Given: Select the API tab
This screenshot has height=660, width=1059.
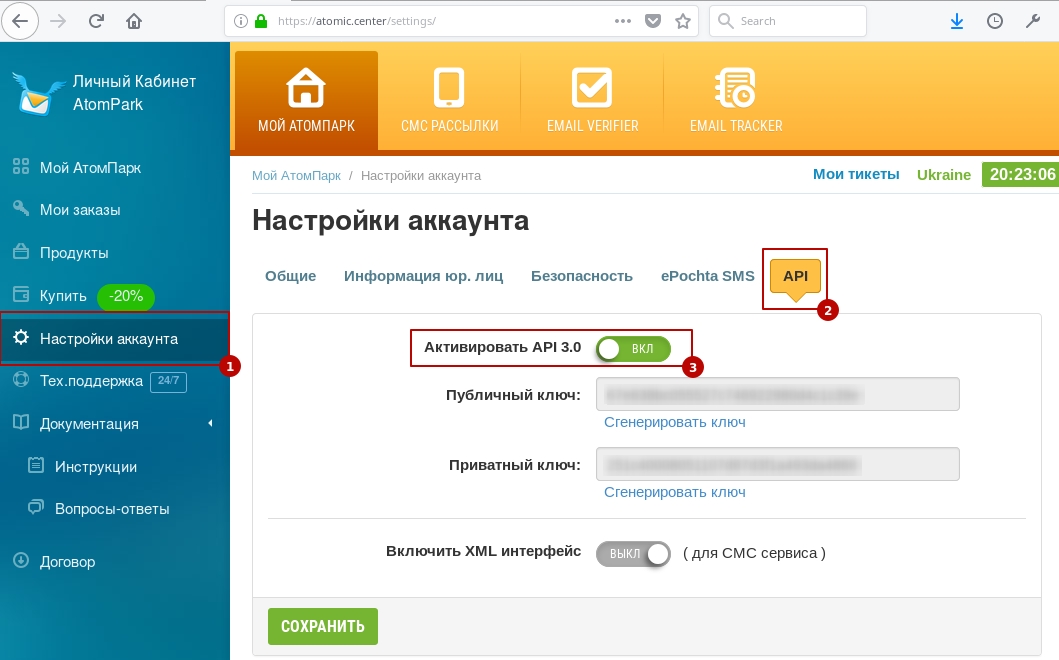Looking at the screenshot, I should tap(795, 276).
